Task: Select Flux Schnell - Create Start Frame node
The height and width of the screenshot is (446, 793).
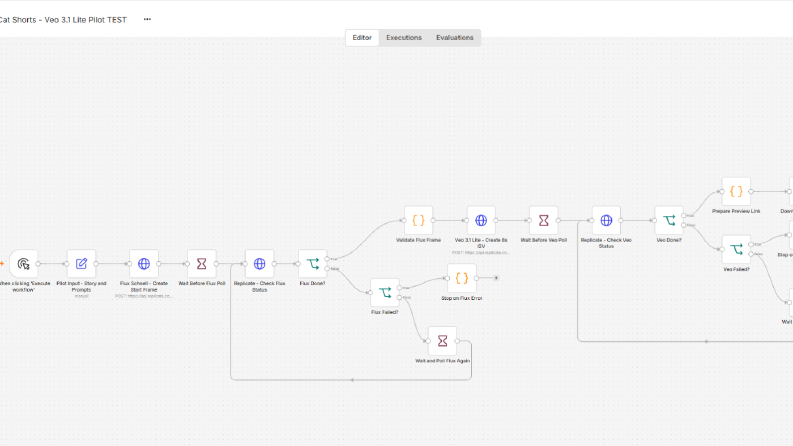Action: (144, 263)
